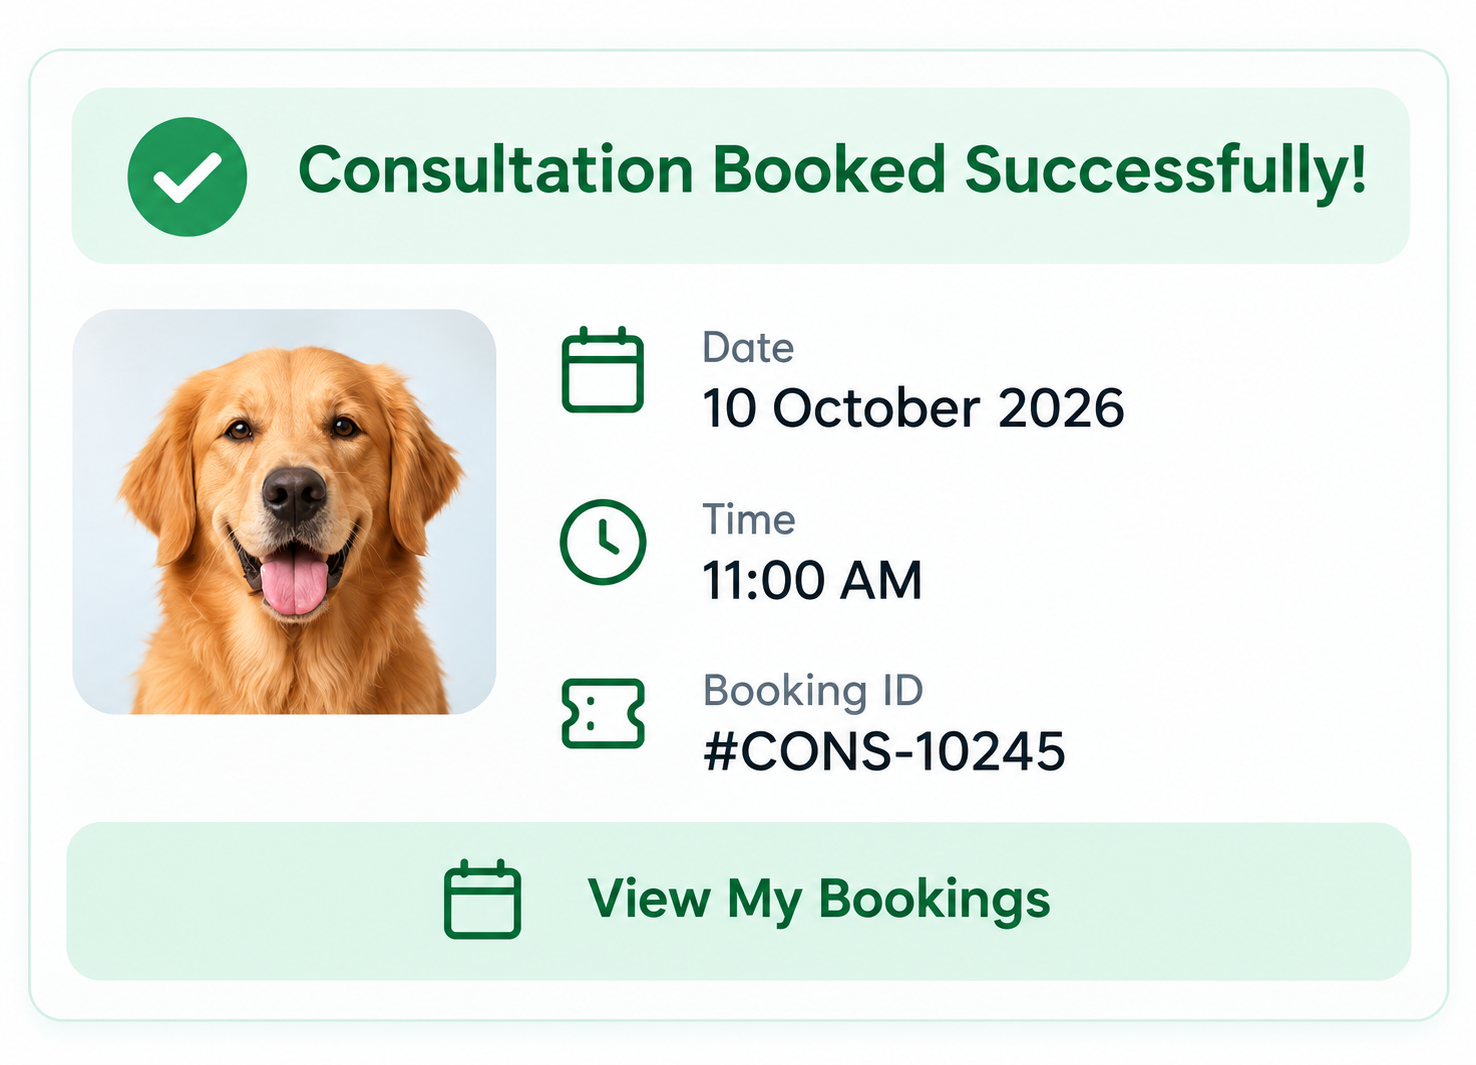The width and height of the screenshot is (1476, 1065).
Task: Click the Booking ID field label
Action: point(813,691)
